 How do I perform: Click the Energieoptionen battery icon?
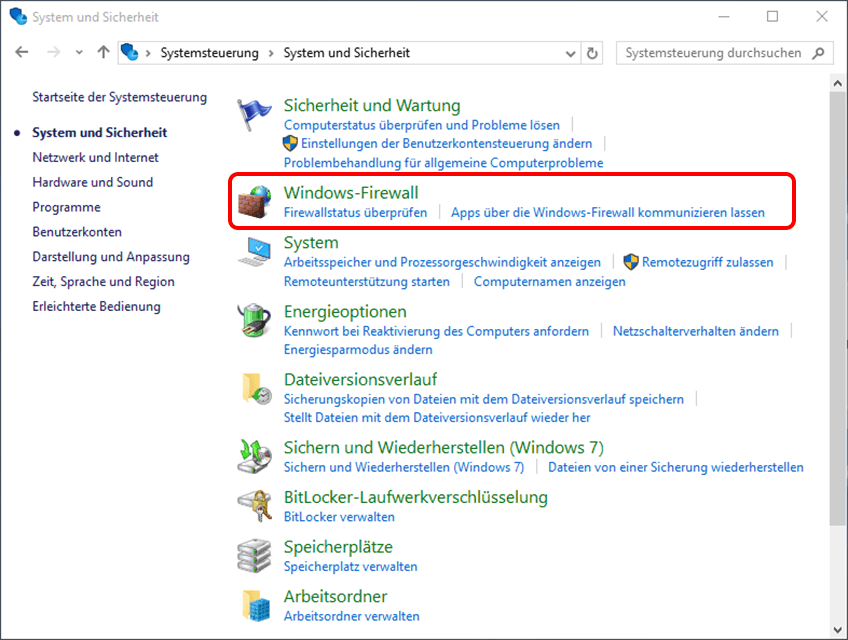[254, 320]
